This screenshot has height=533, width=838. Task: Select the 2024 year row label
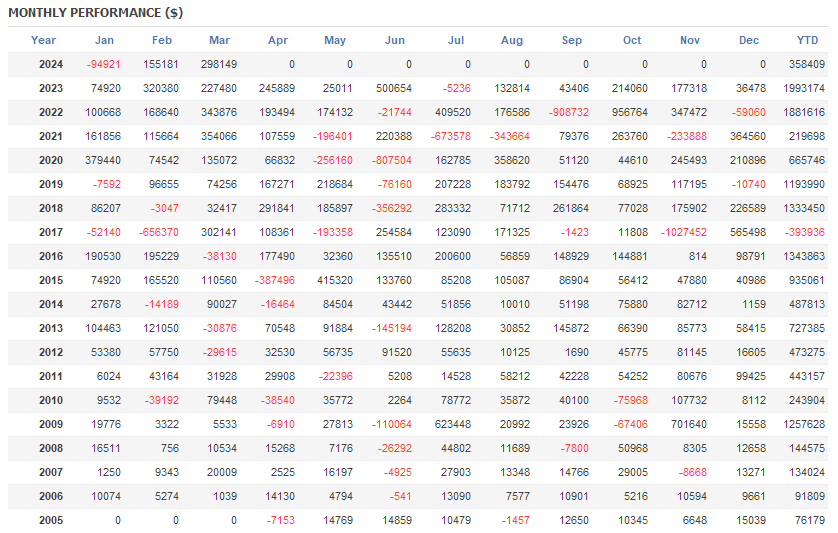pyautogui.click(x=51, y=65)
